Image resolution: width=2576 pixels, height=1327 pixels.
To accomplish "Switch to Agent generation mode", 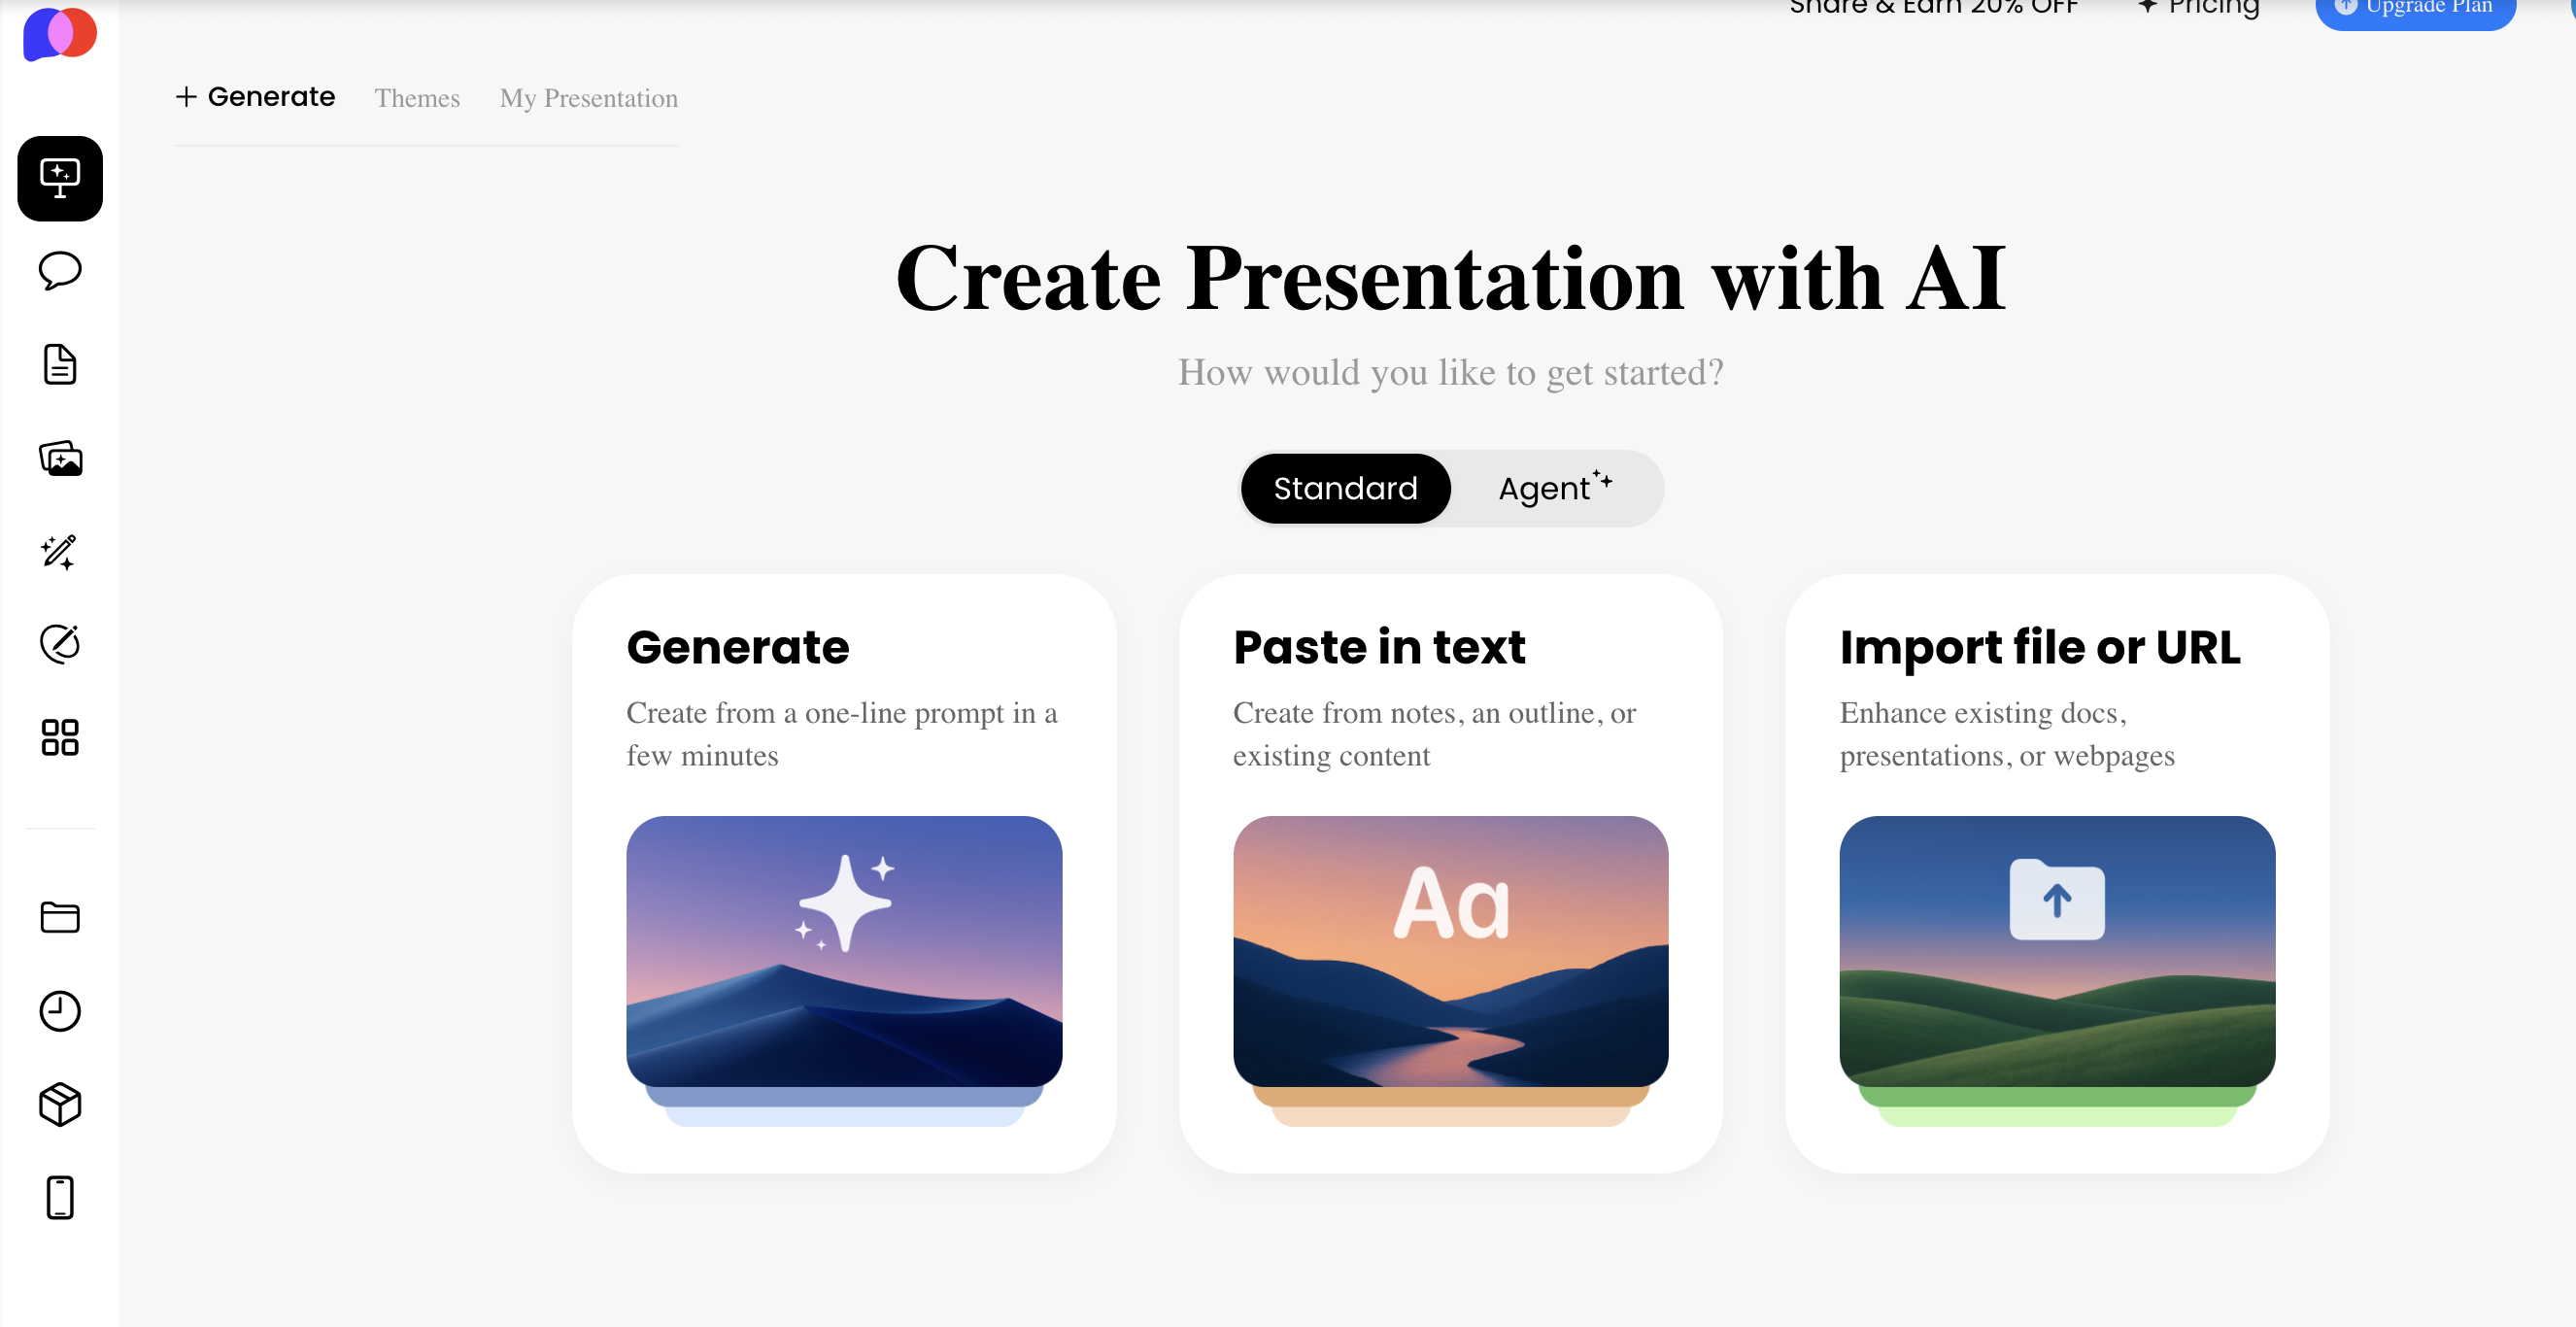I will point(1552,488).
